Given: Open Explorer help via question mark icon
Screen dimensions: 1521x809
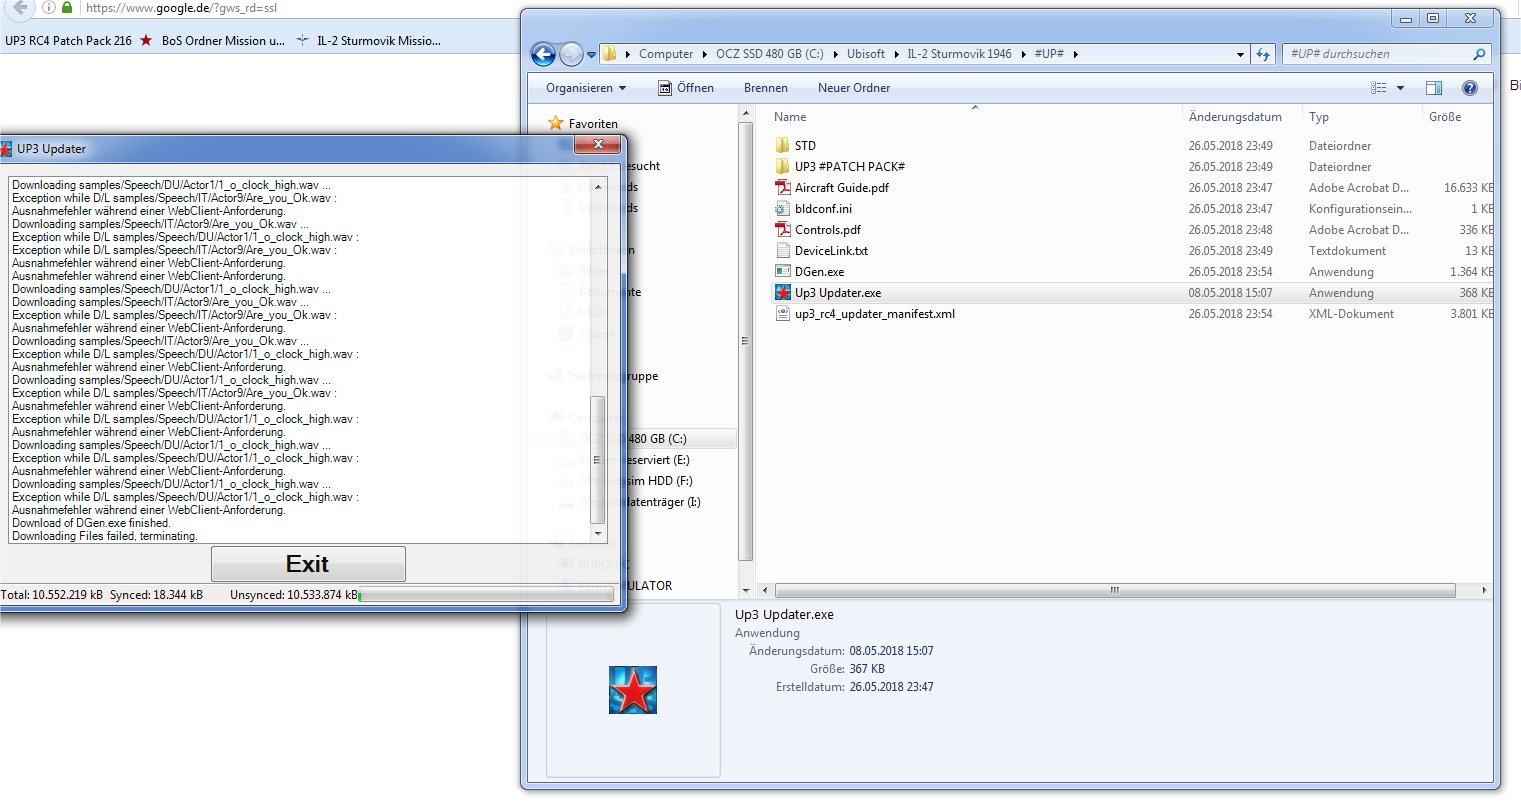Looking at the screenshot, I should pos(1470,88).
